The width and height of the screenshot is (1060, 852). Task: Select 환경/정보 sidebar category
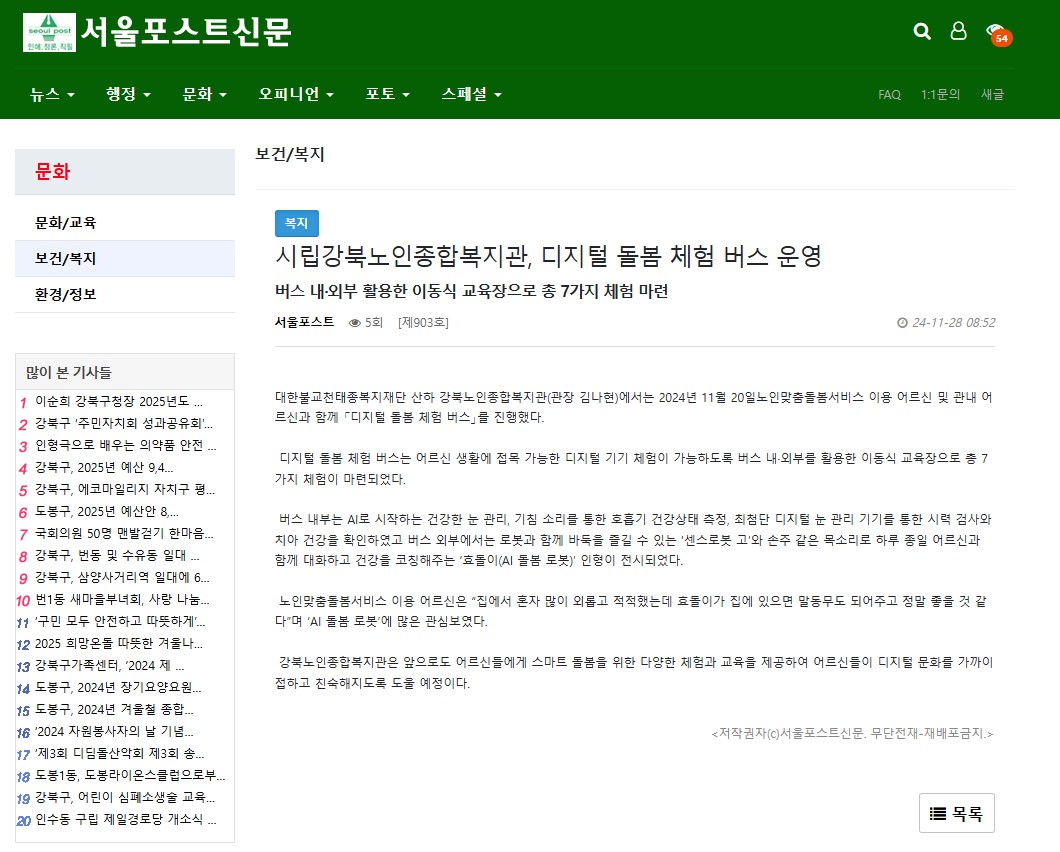[66, 294]
